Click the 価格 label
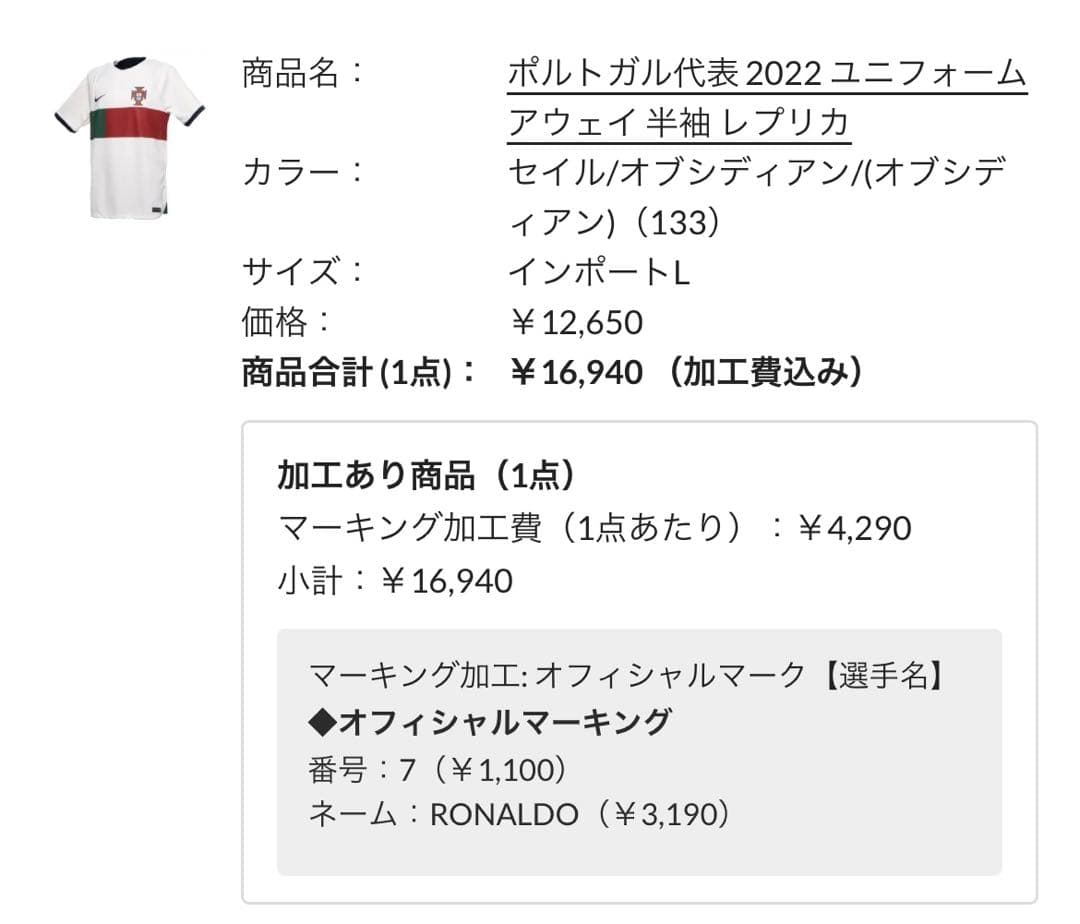This screenshot has width=1080, height=924. (287, 322)
